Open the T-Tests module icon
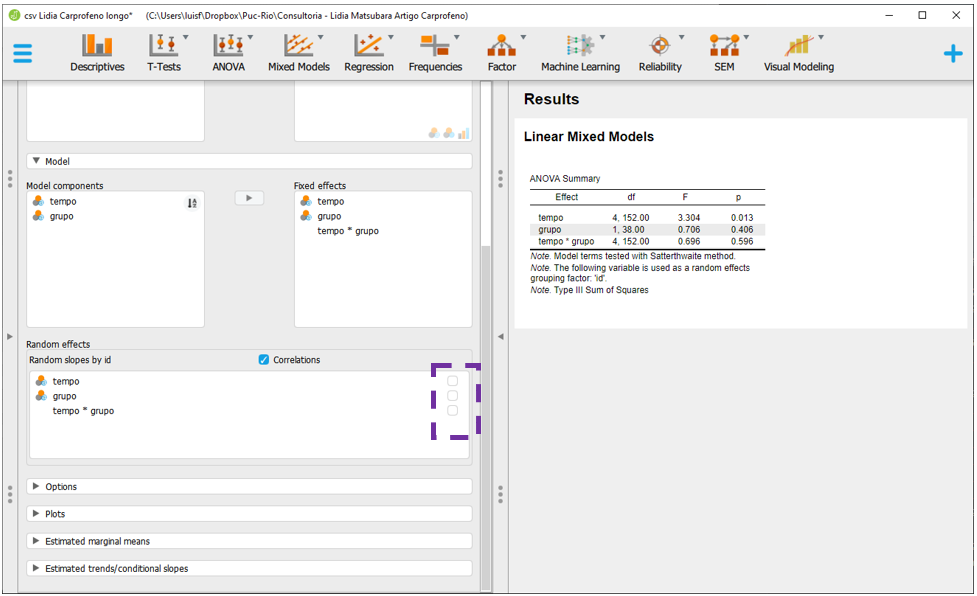 (x=163, y=52)
